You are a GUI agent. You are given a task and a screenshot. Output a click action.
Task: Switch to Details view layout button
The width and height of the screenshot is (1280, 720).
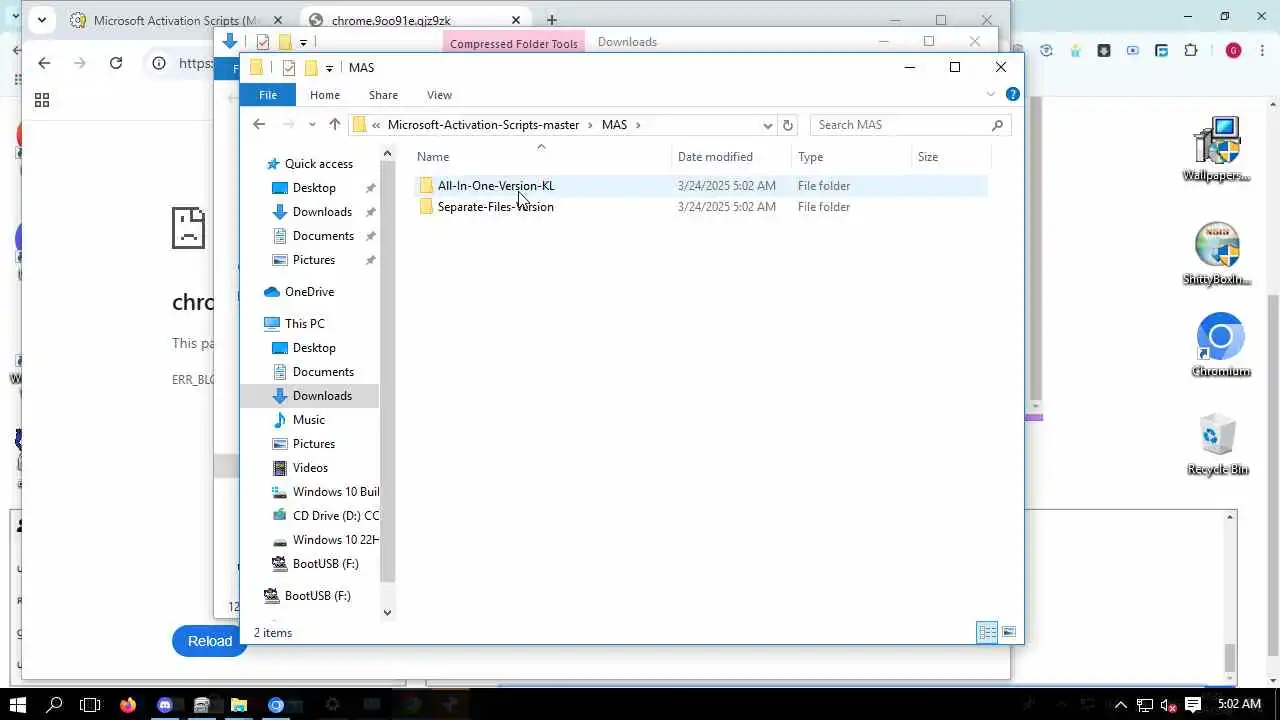coord(987,632)
